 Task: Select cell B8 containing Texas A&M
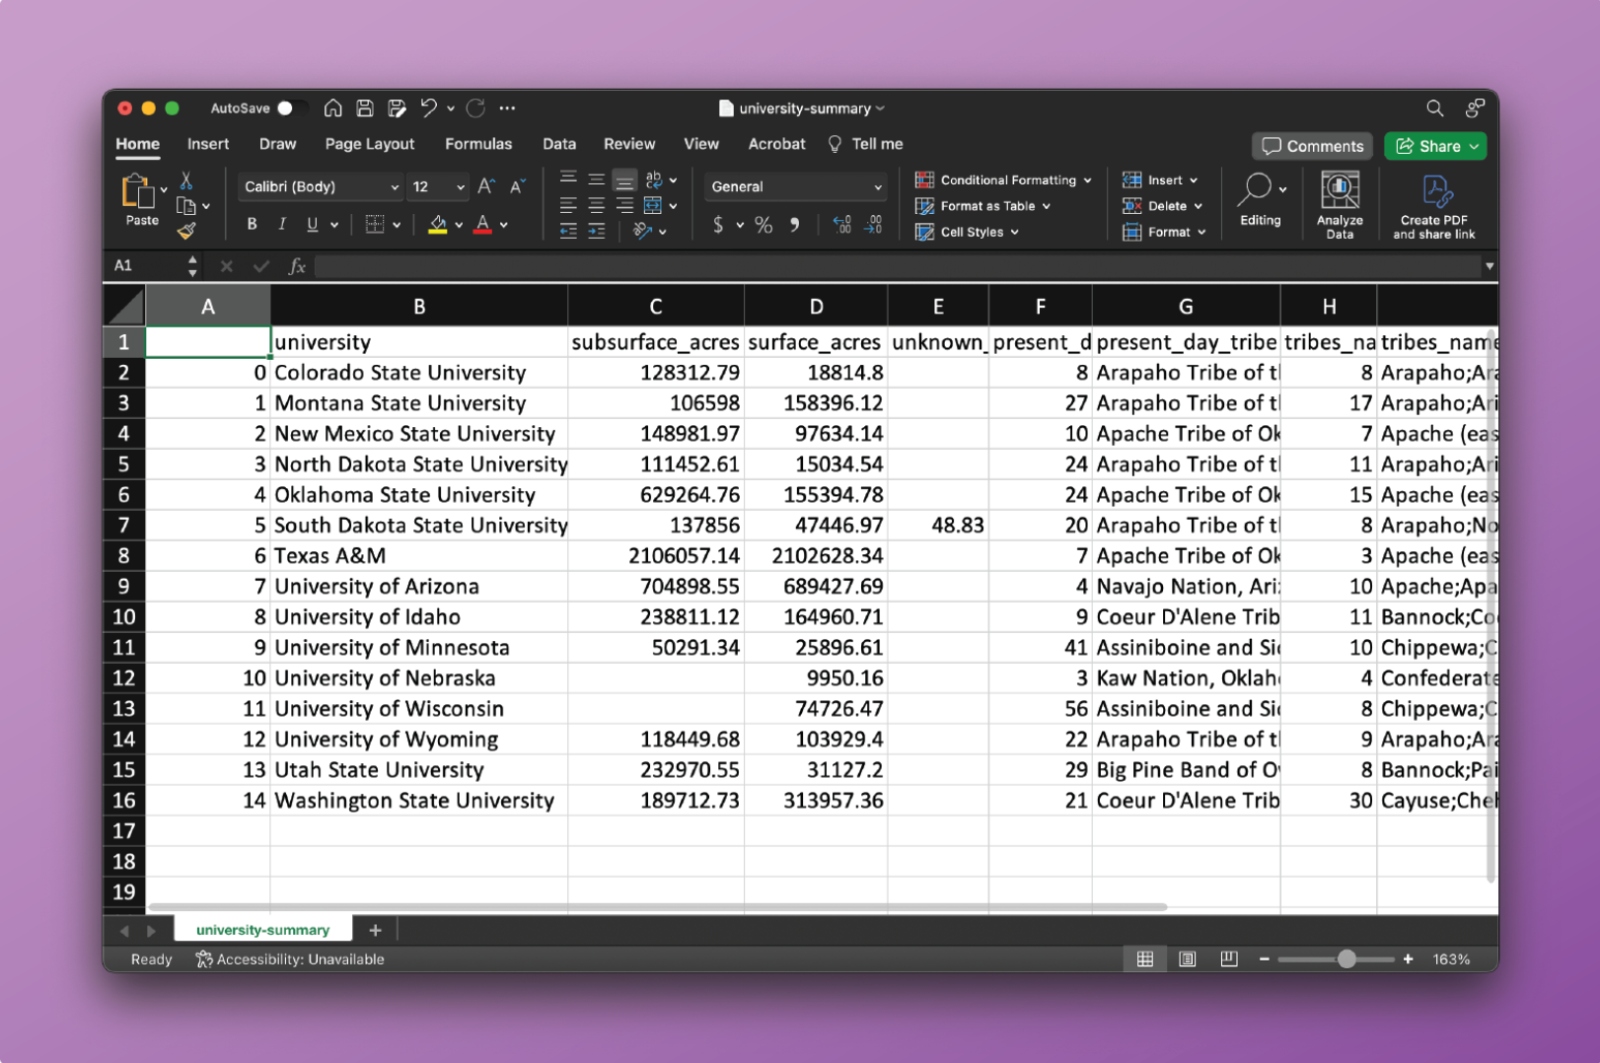point(418,556)
